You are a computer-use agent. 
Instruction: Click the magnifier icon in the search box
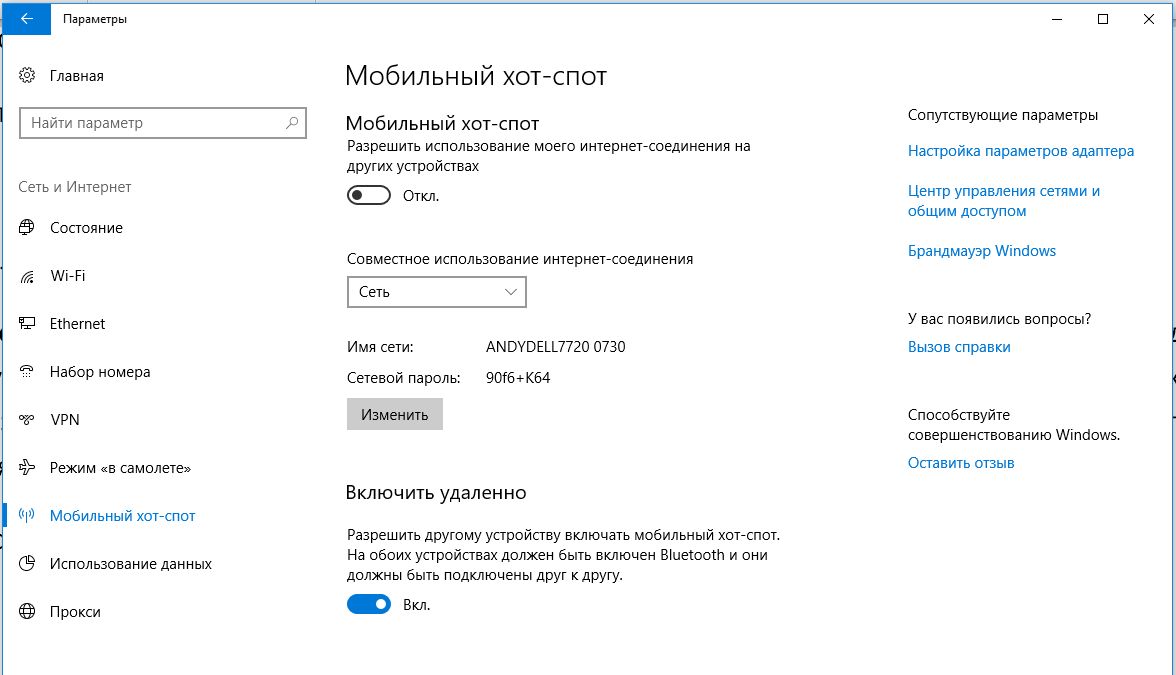coord(292,122)
